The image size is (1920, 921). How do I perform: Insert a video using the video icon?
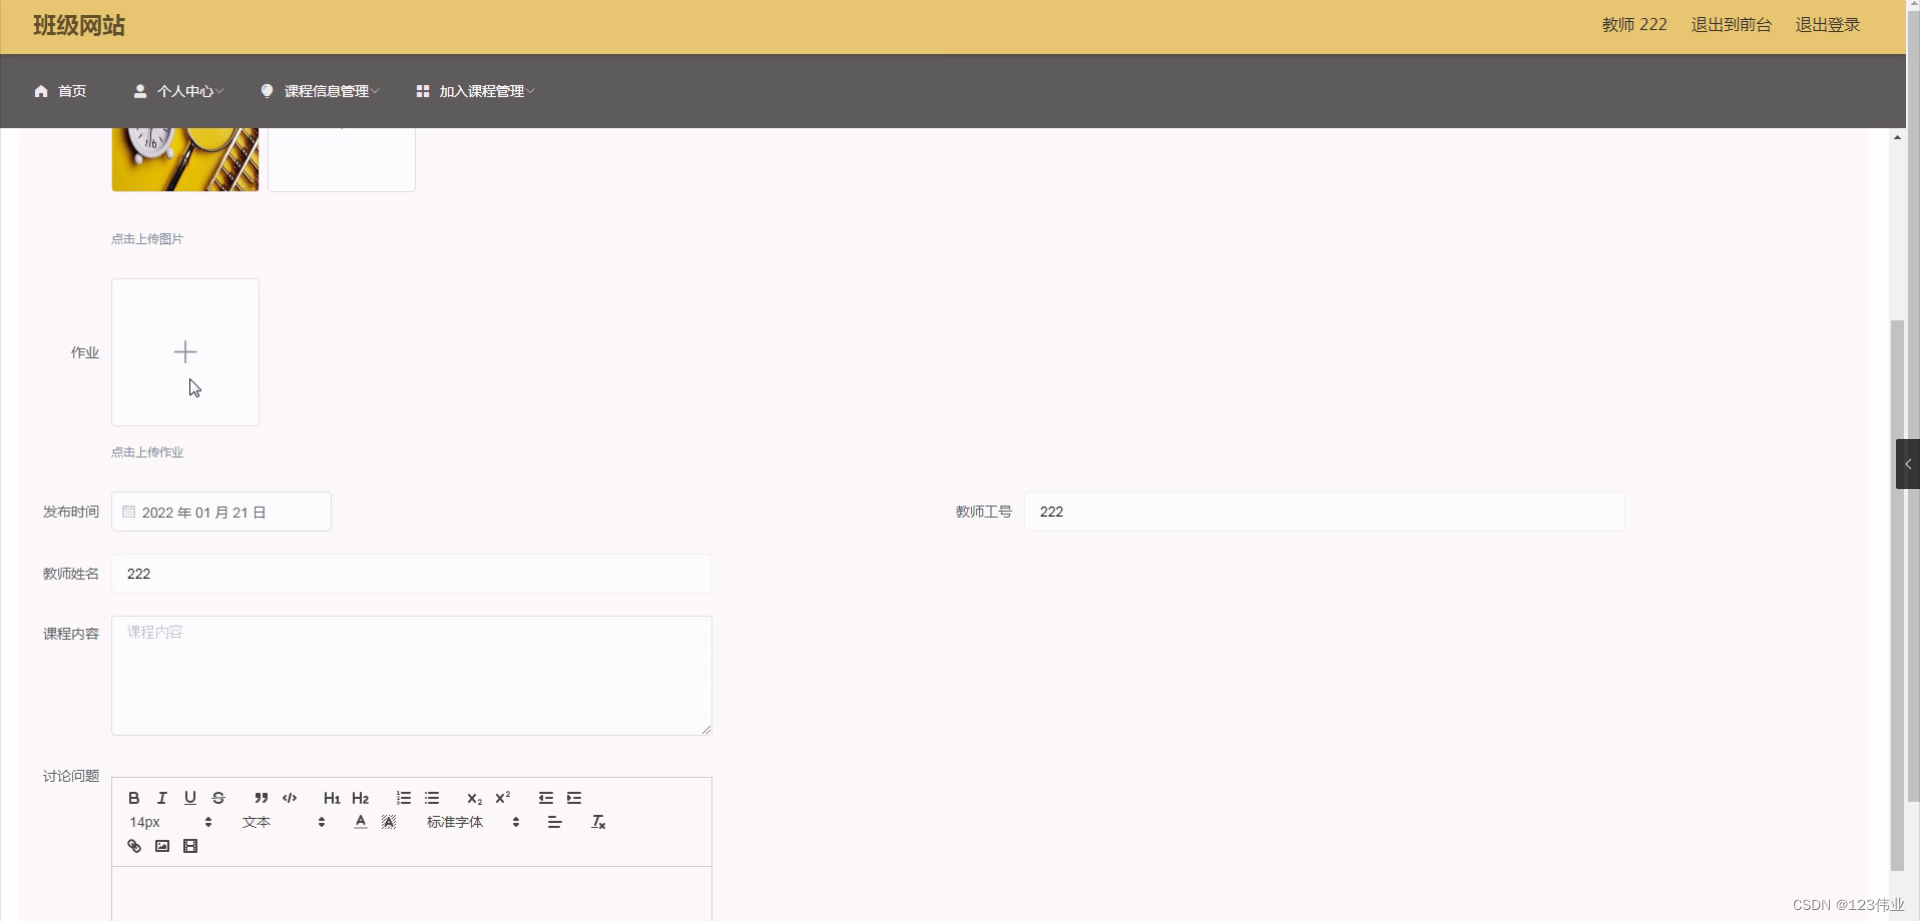[190, 845]
